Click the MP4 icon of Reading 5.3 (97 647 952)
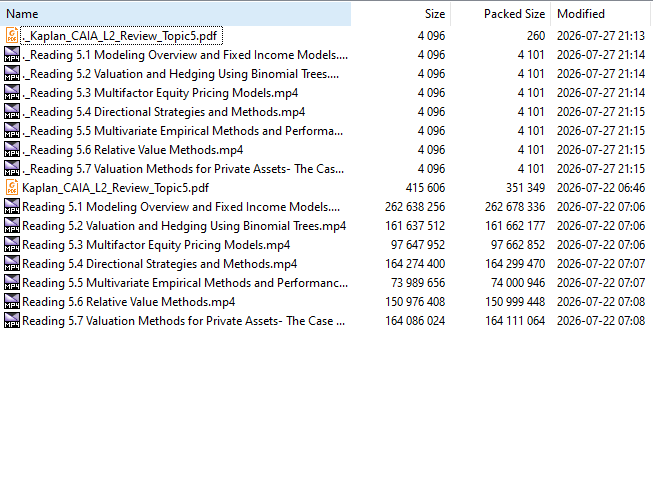 click(12, 244)
